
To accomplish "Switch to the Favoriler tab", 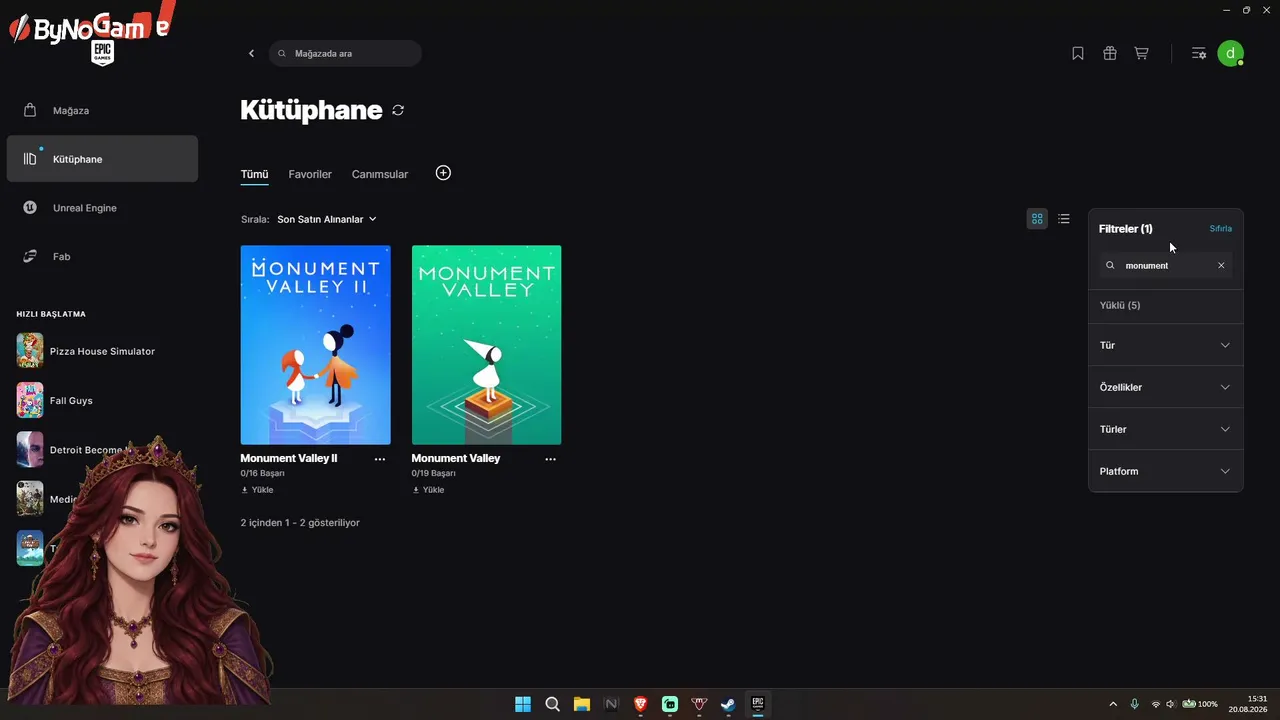I will [310, 174].
